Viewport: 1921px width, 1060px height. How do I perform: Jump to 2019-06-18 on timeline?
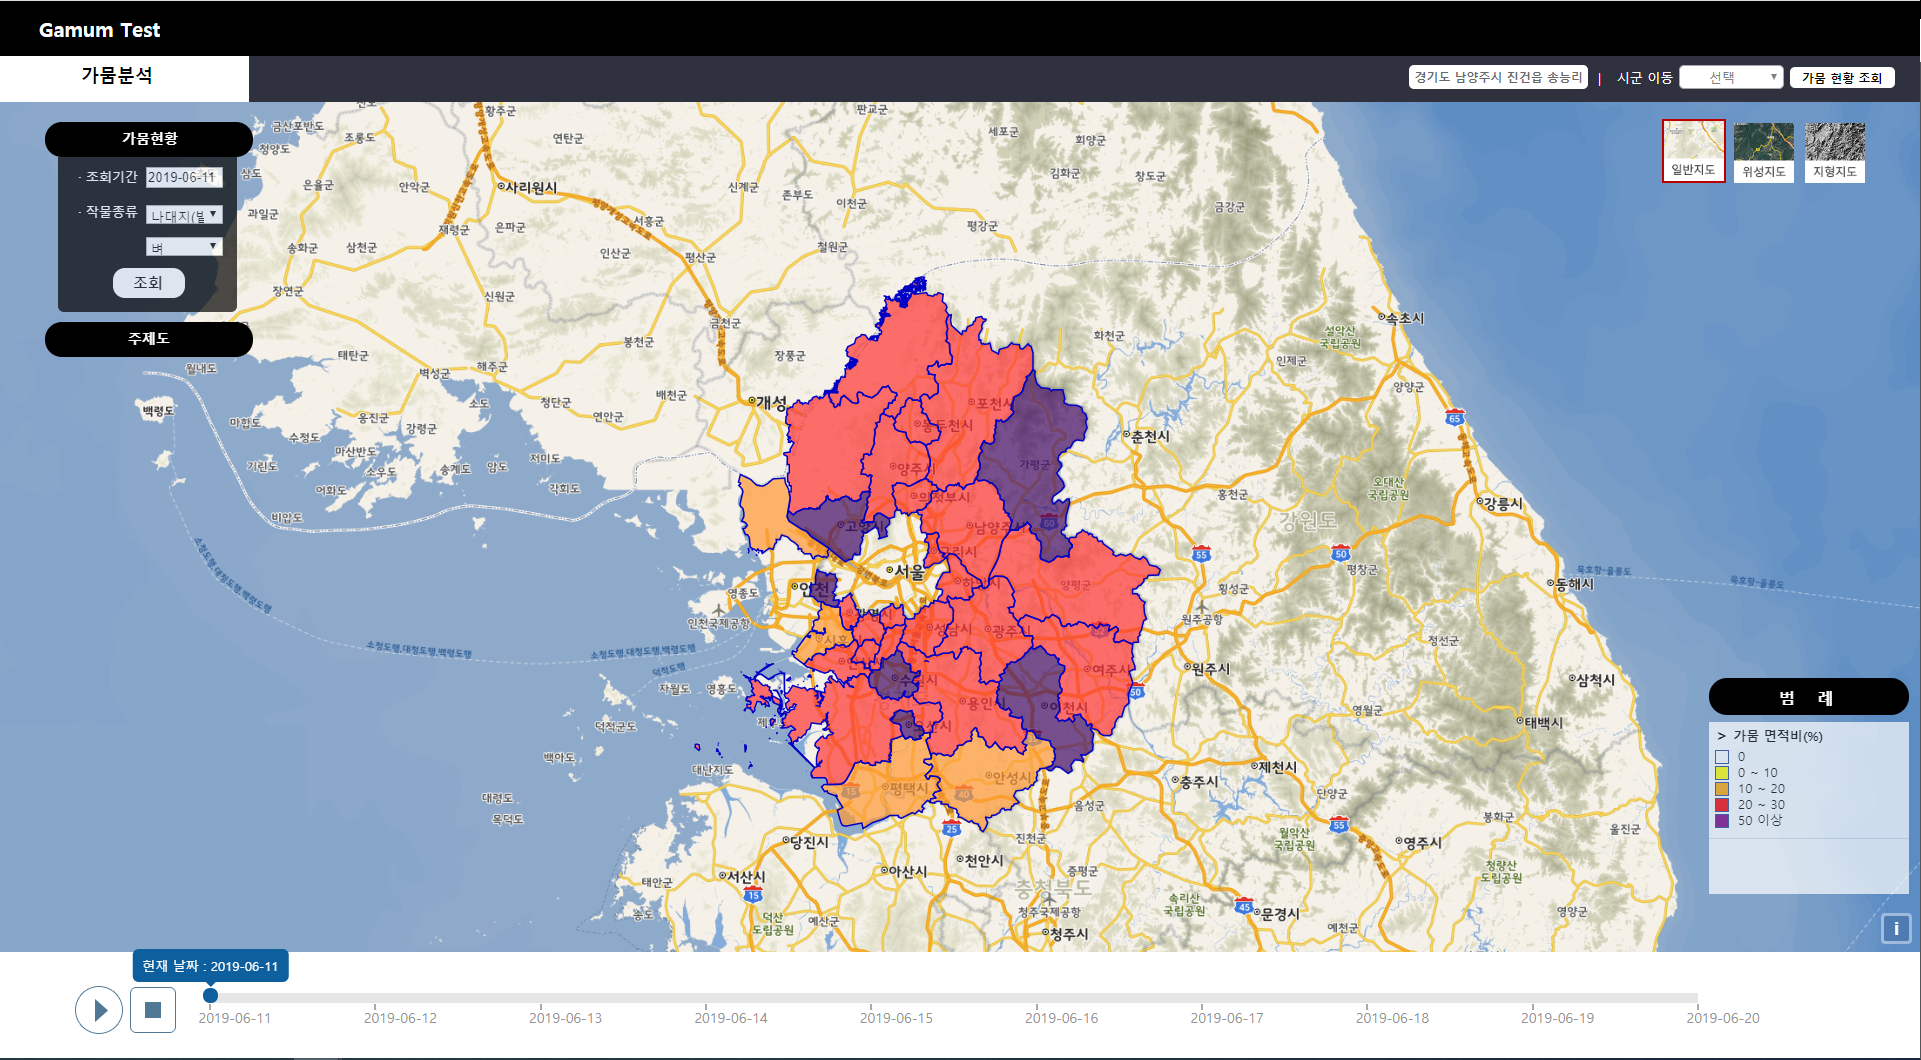(1392, 1018)
